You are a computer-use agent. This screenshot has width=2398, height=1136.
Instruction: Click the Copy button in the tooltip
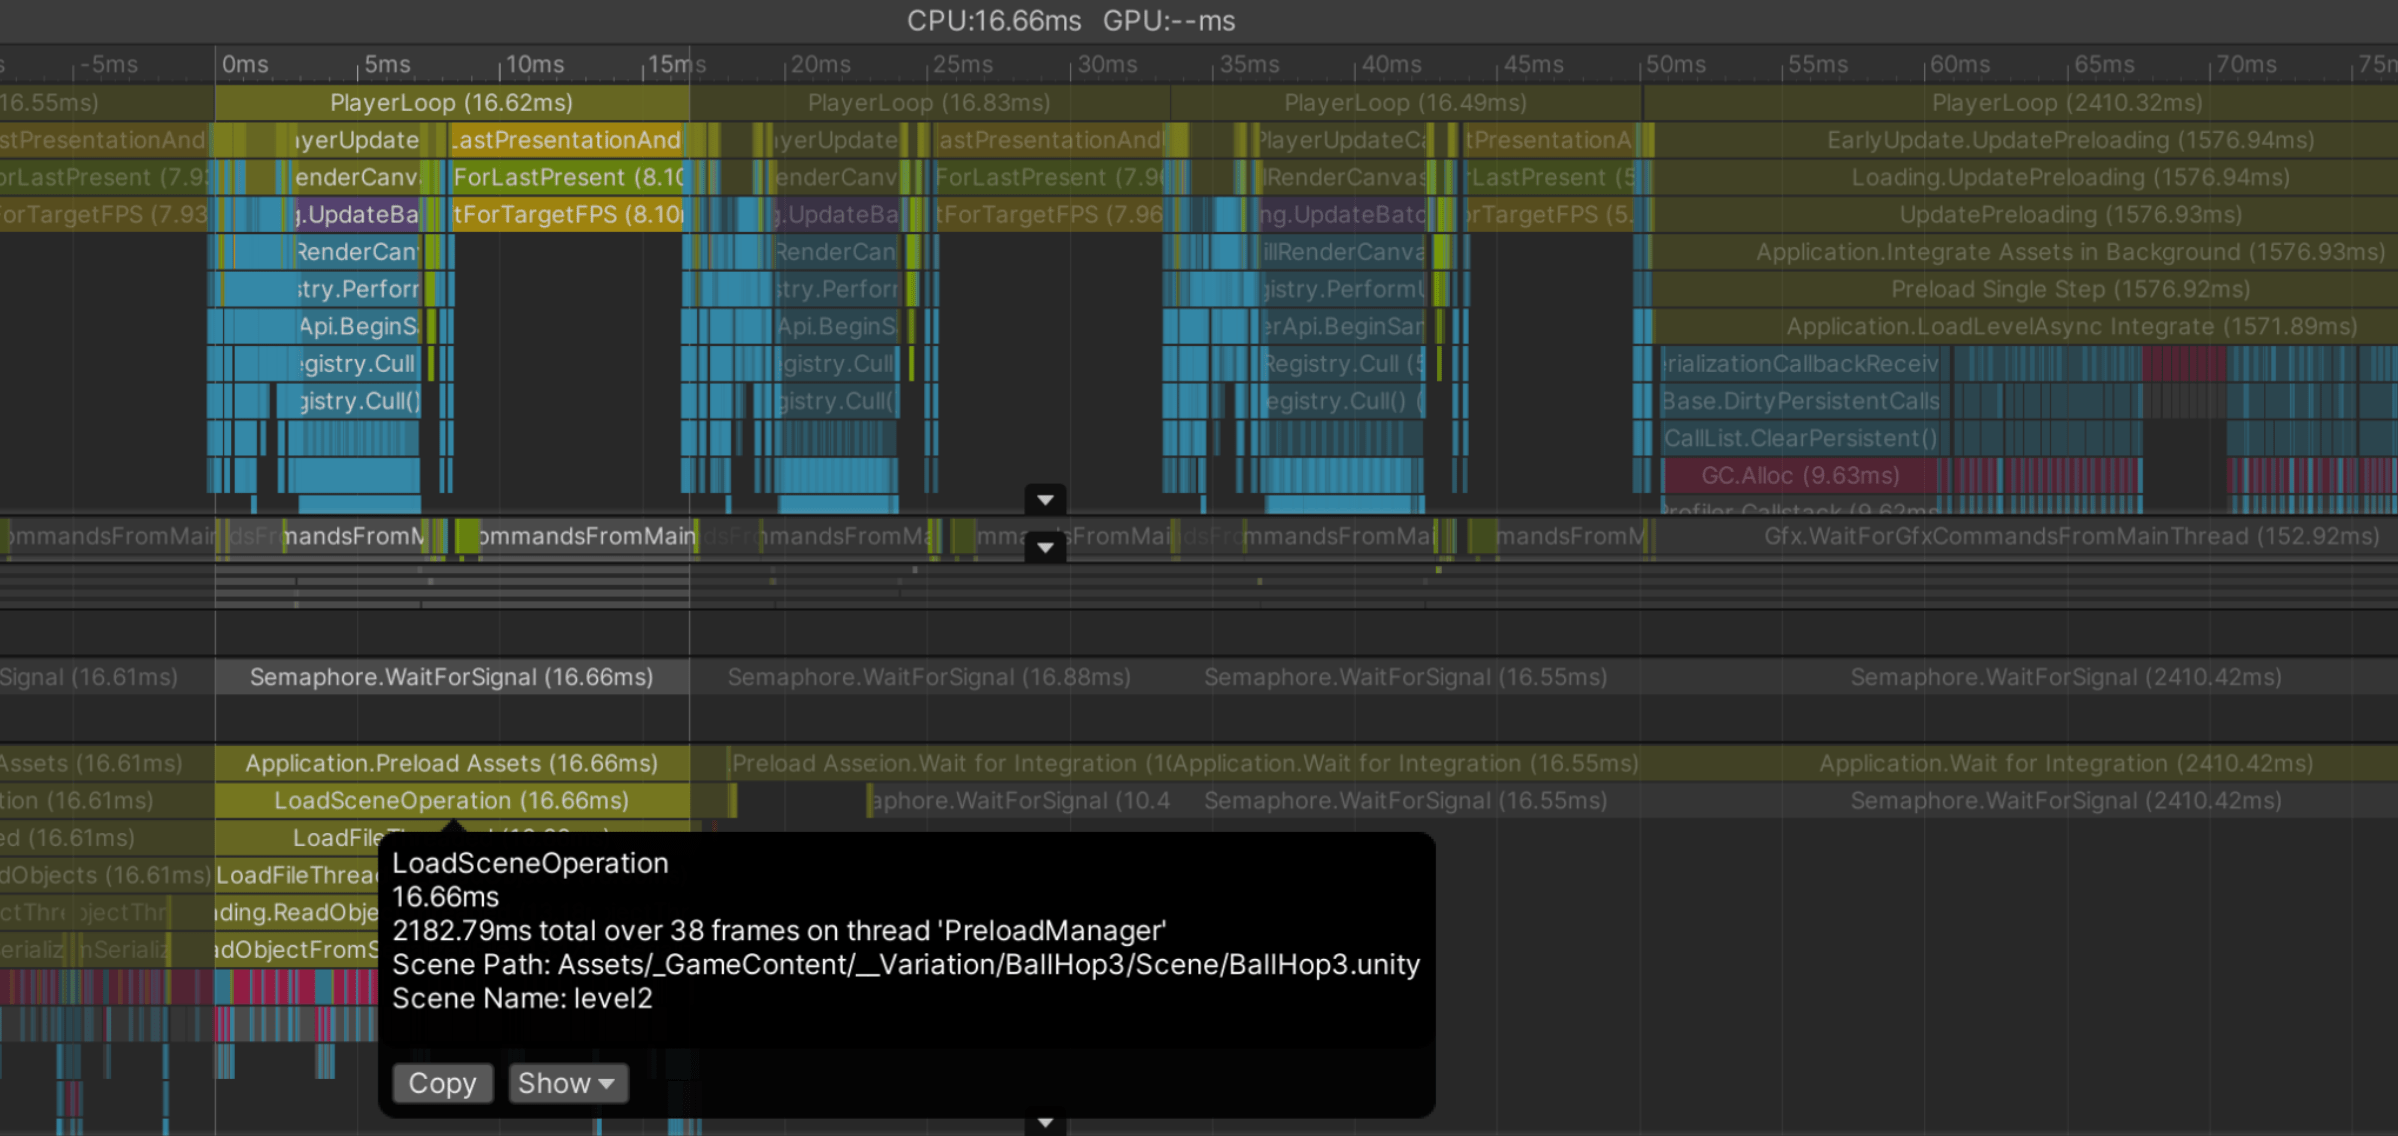pyautogui.click(x=442, y=1083)
